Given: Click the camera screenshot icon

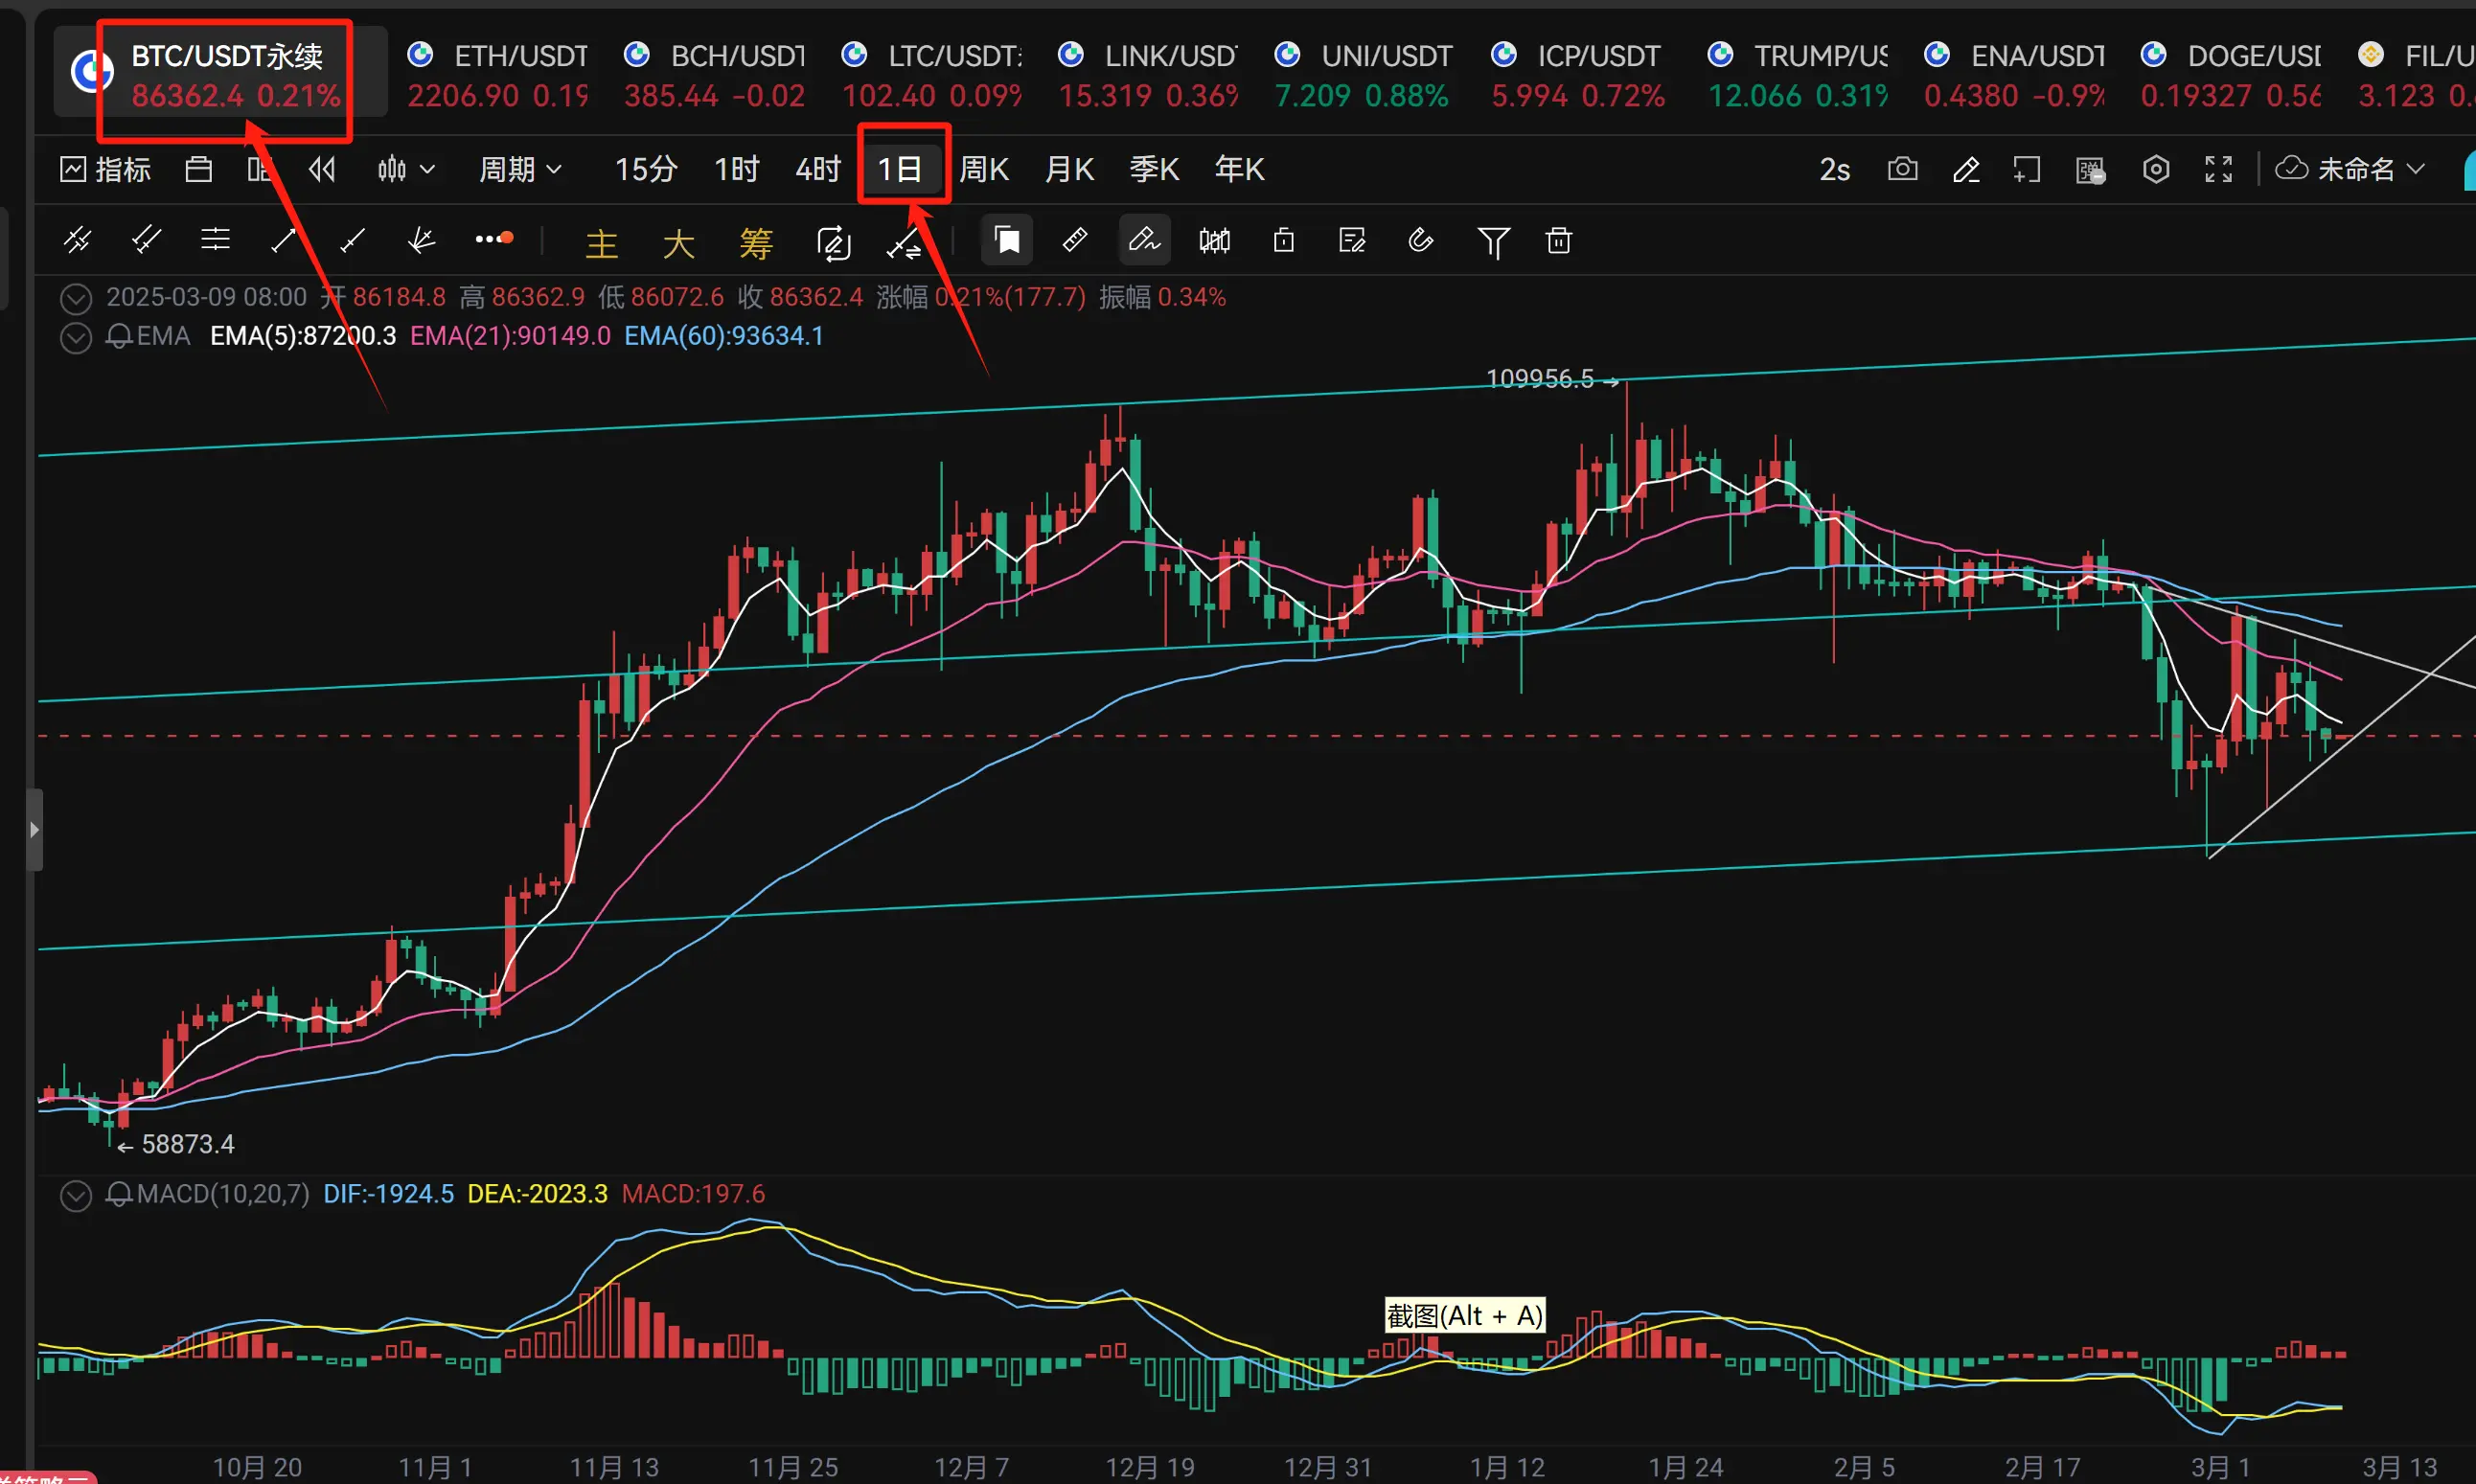Looking at the screenshot, I should point(1902,169).
